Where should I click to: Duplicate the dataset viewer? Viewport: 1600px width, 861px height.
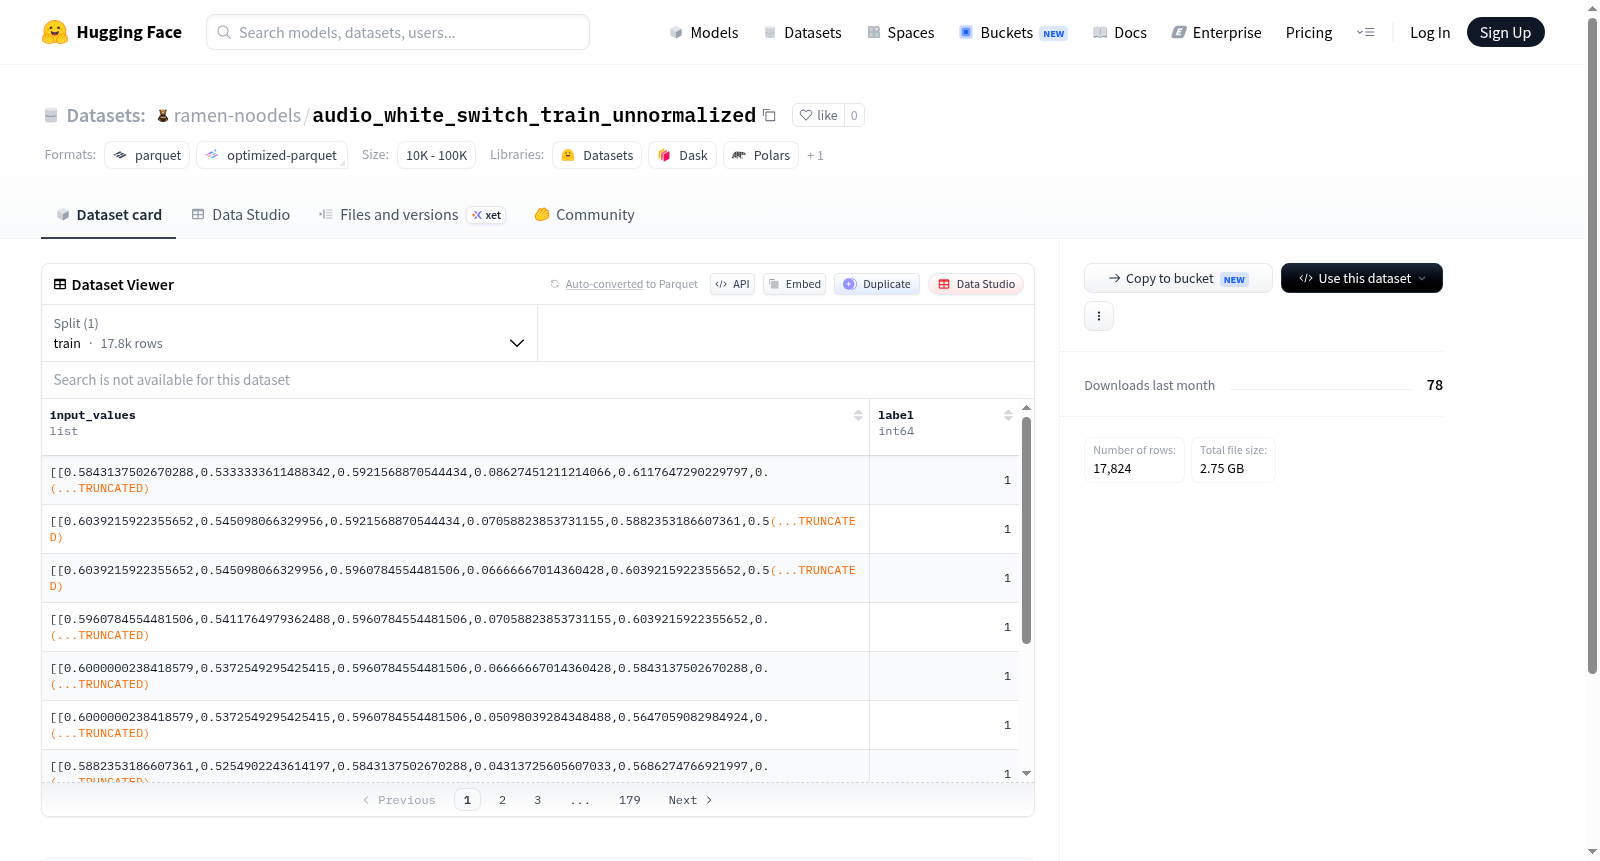877,284
